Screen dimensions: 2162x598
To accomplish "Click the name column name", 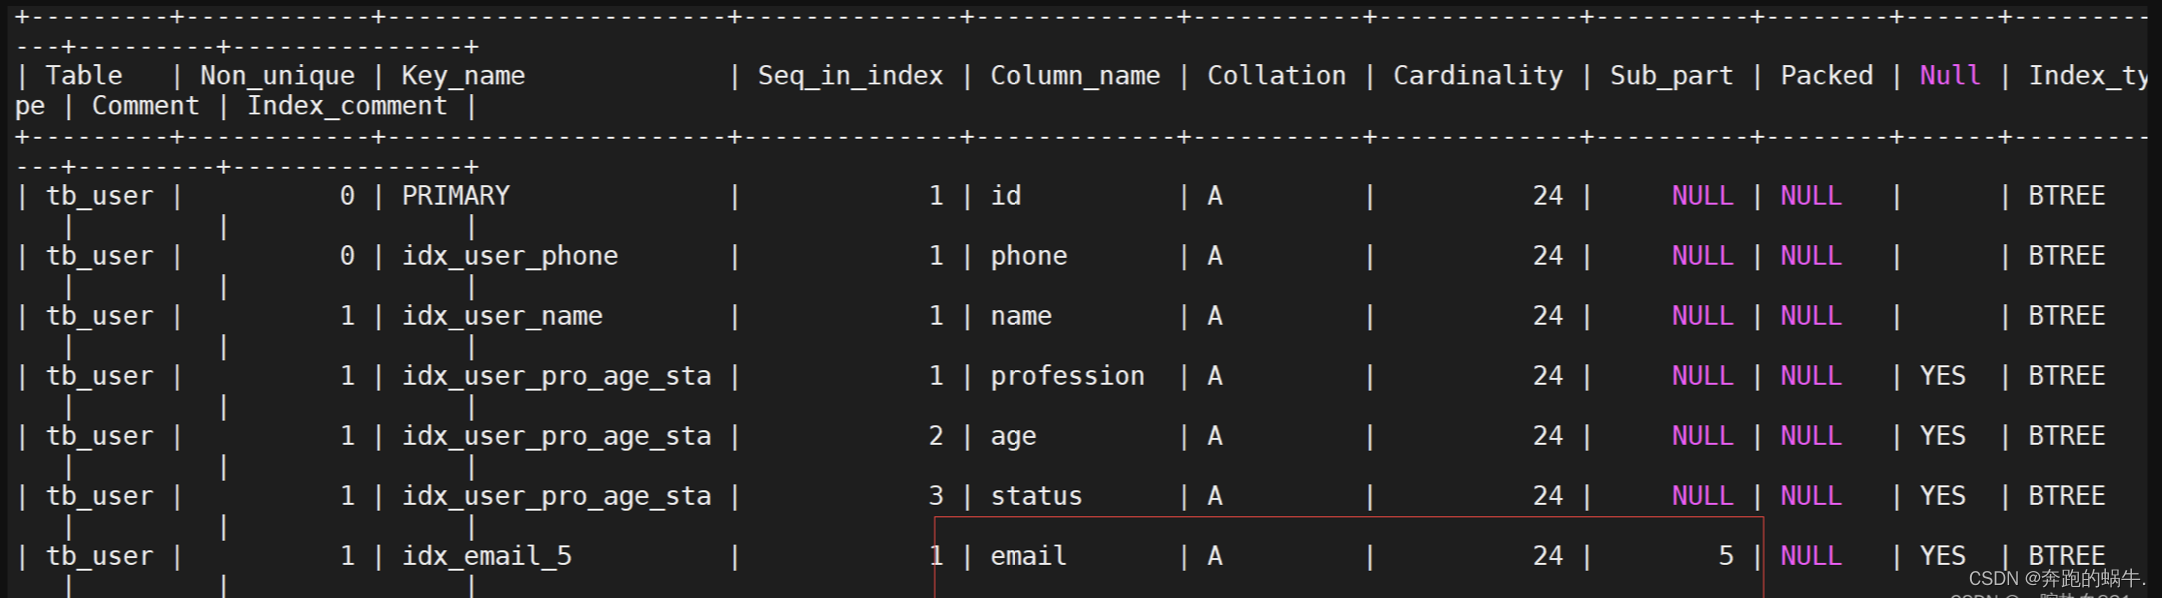I will [x=1021, y=316].
